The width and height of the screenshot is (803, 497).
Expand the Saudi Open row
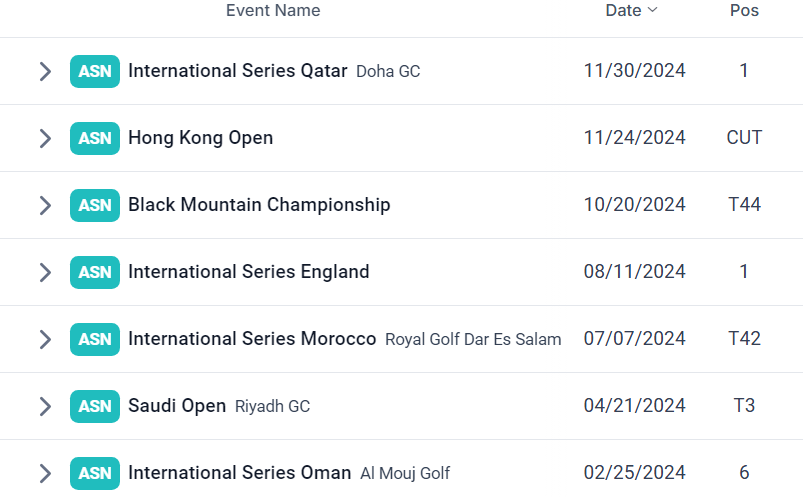click(x=45, y=406)
